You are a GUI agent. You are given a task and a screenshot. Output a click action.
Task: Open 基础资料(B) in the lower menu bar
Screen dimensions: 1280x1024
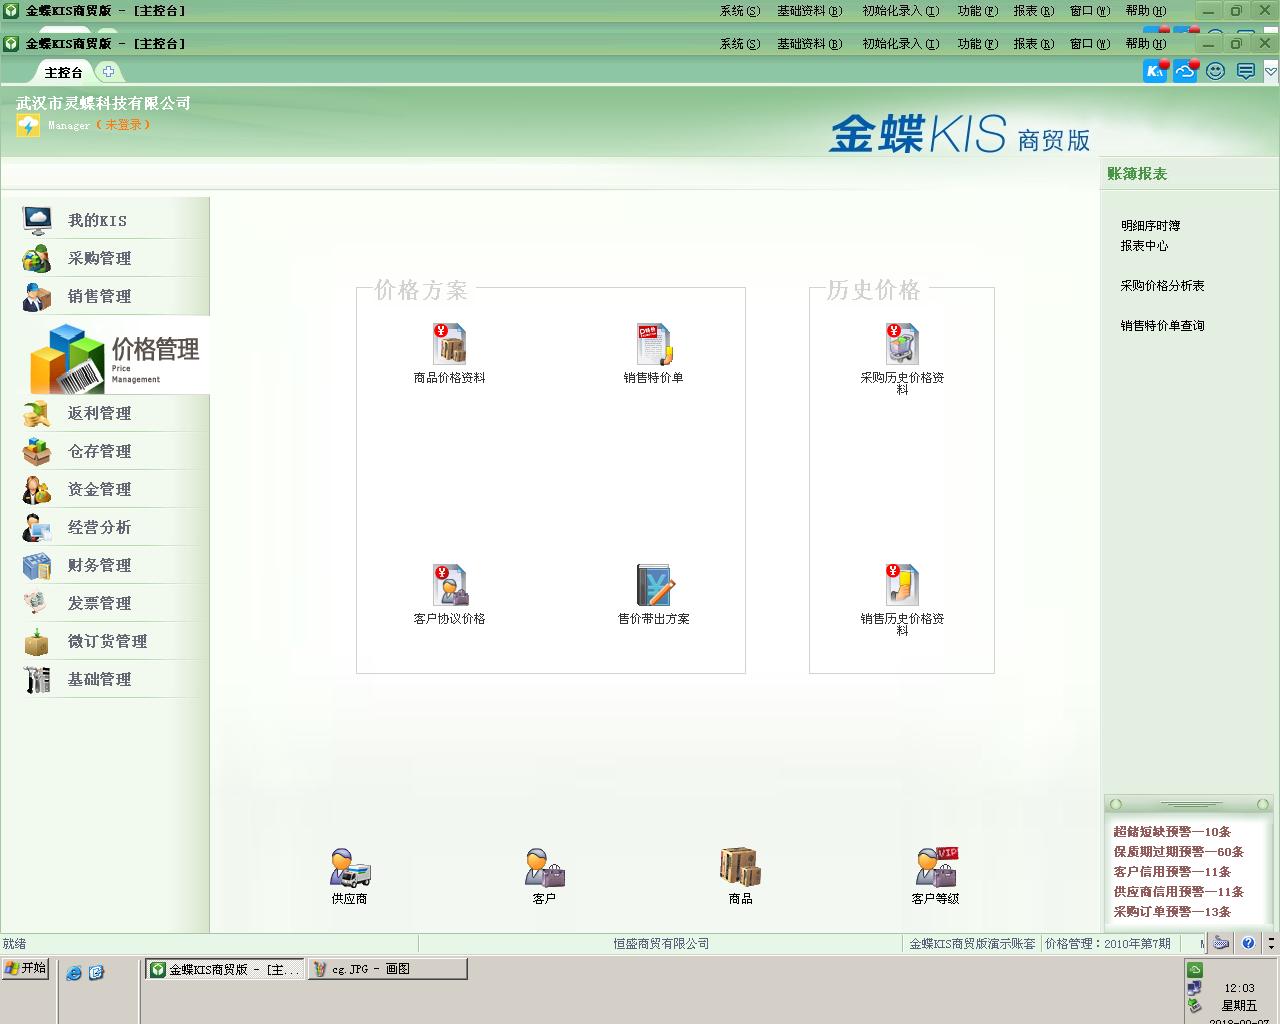809,44
